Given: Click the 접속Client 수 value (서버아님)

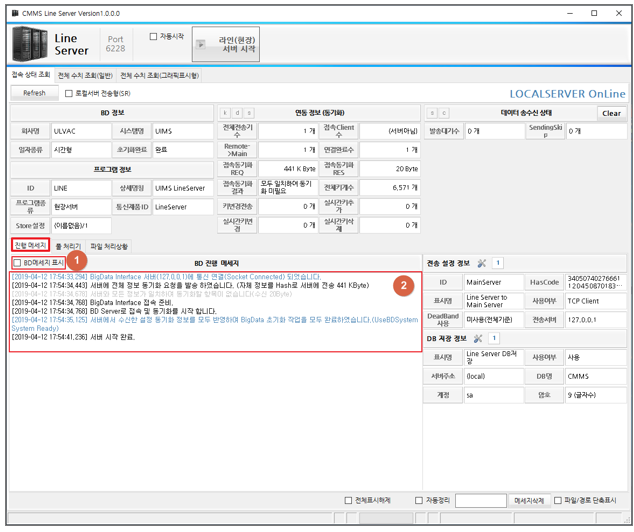Looking at the screenshot, I should point(389,131).
